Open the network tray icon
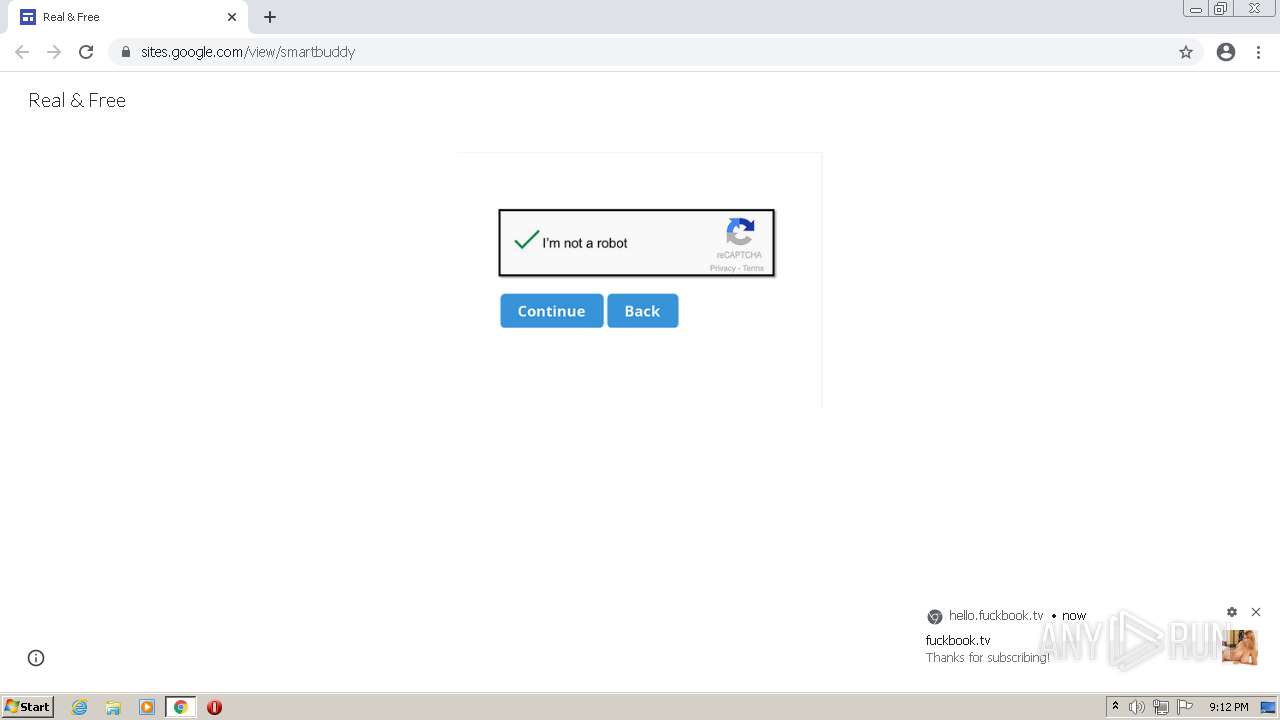This screenshot has width=1280, height=720. tap(1161, 707)
